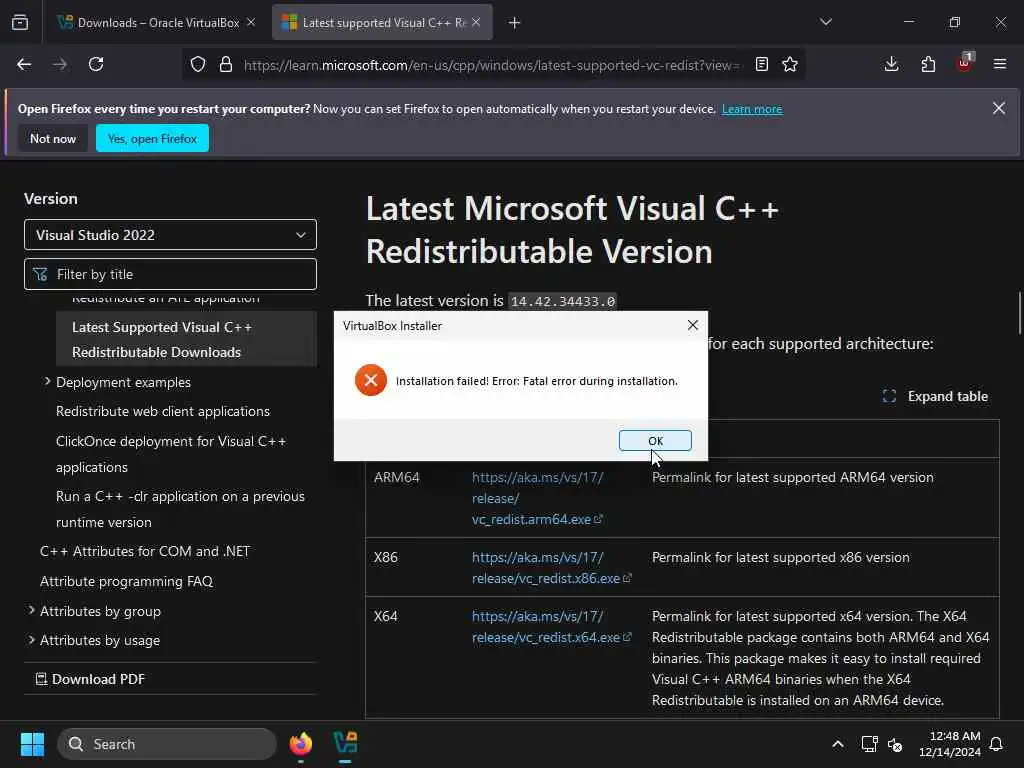The image size is (1024, 768).
Task: Close the VirtualBox Installer error dialog
Action: [693, 325]
